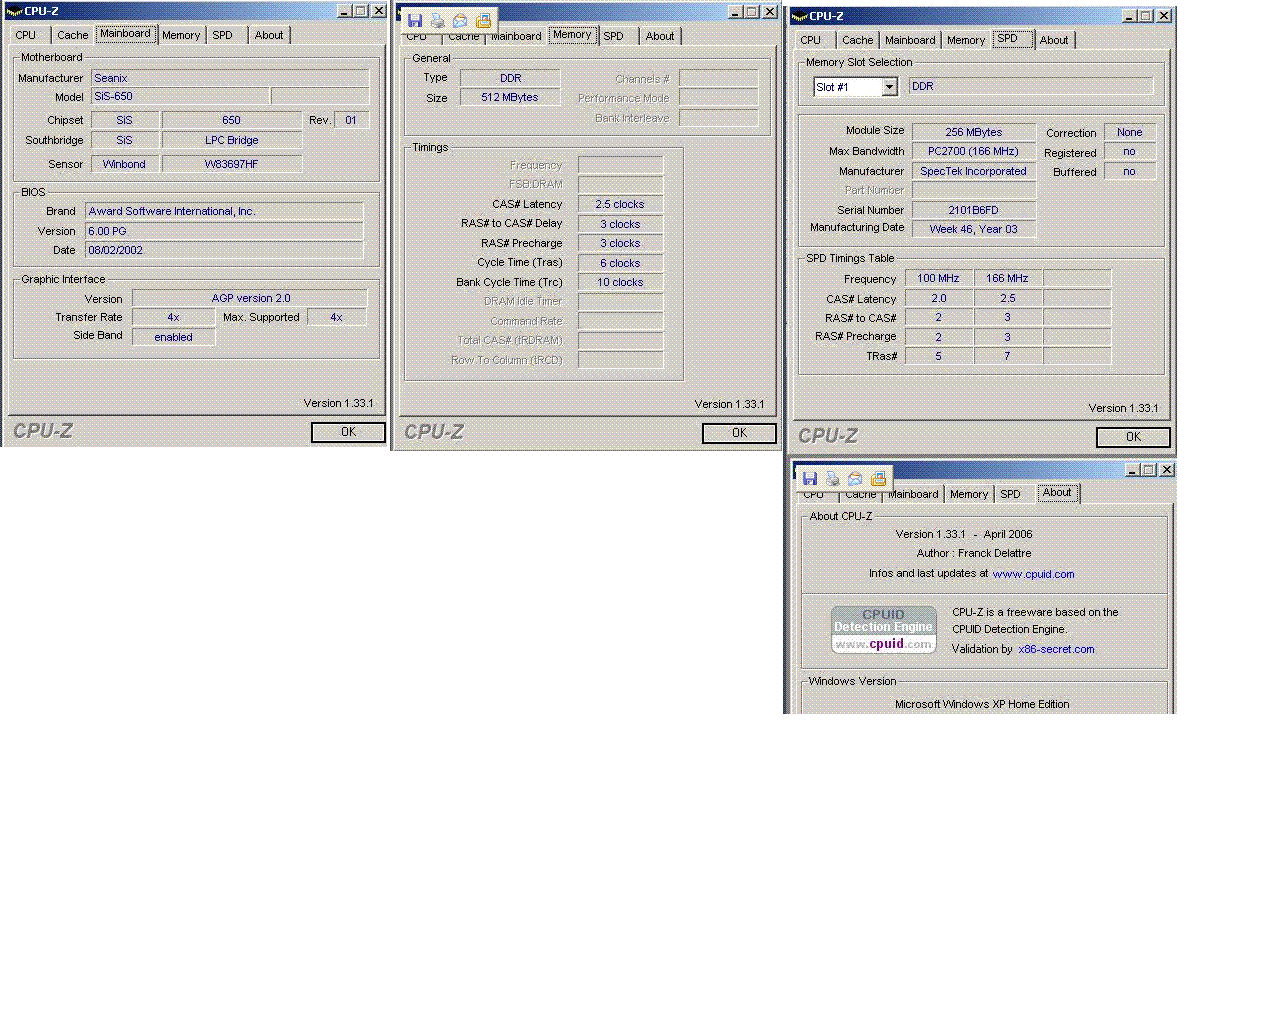Open Mainboard tab in the SPD window
Viewport: 1280px width, 1024px height.
(x=910, y=40)
